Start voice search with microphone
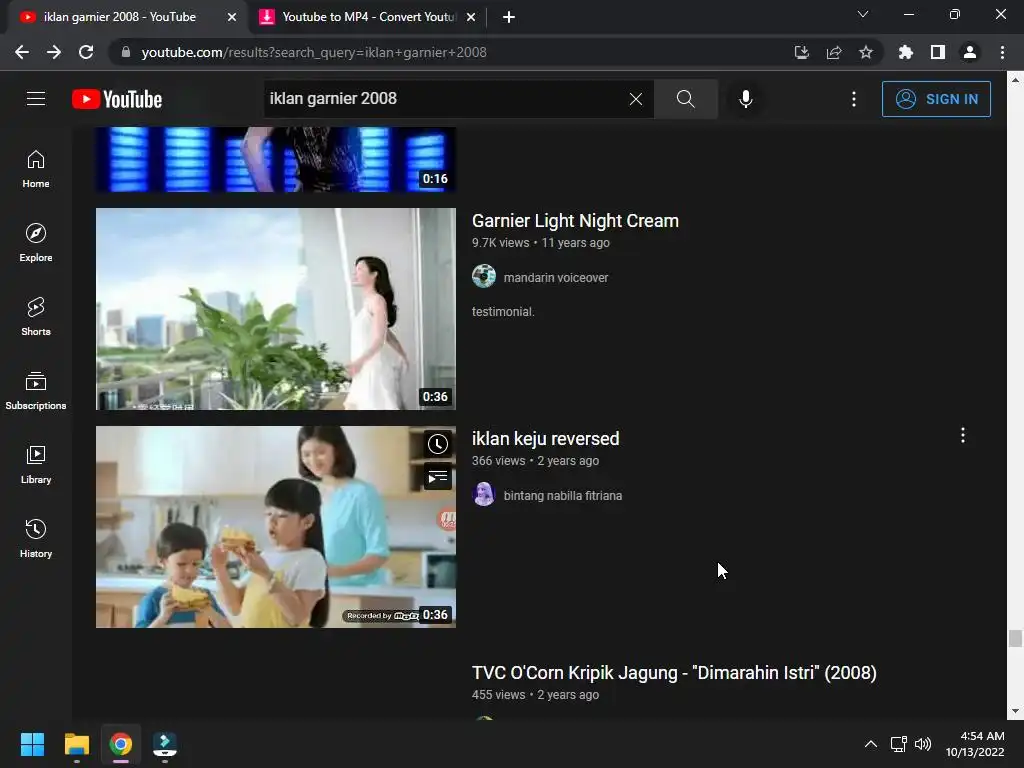The image size is (1024, 768). click(746, 99)
